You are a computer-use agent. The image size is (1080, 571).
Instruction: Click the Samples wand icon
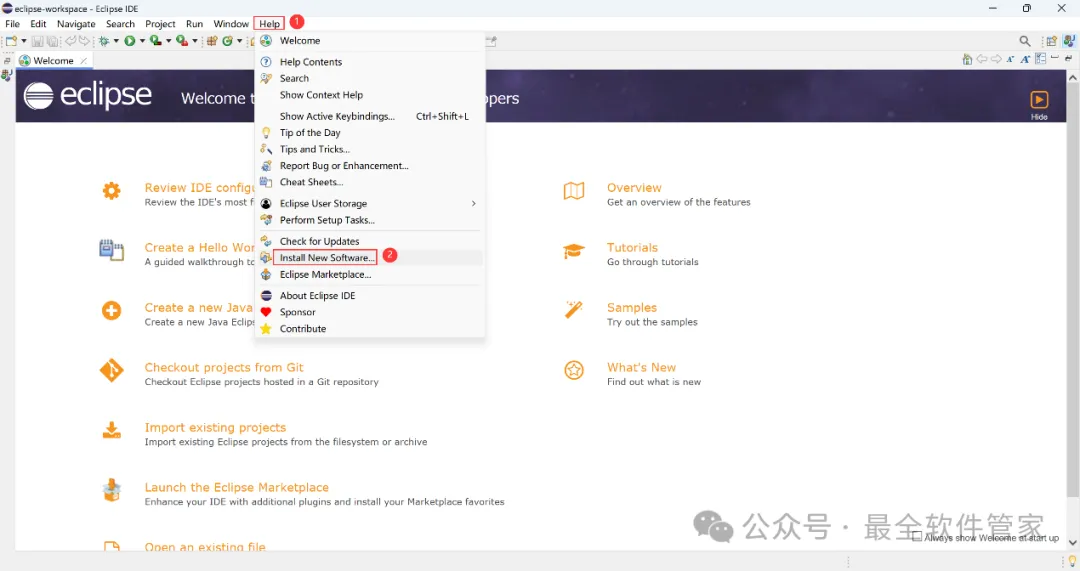tap(574, 310)
